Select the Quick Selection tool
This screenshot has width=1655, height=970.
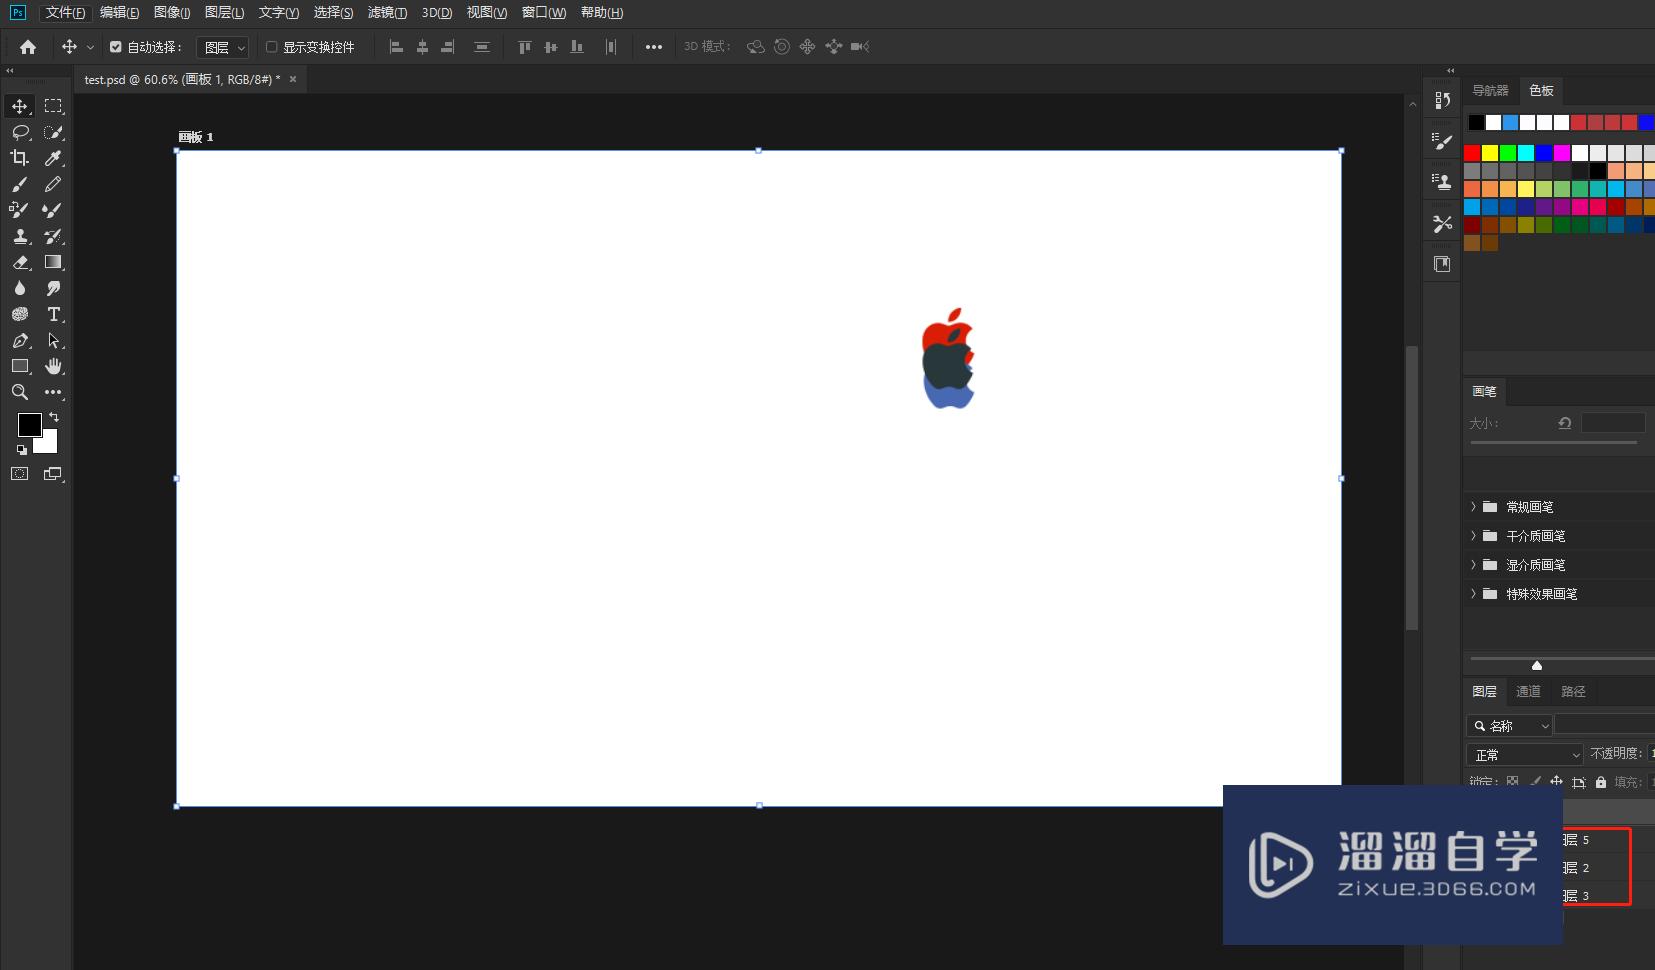[x=54, y=132]
